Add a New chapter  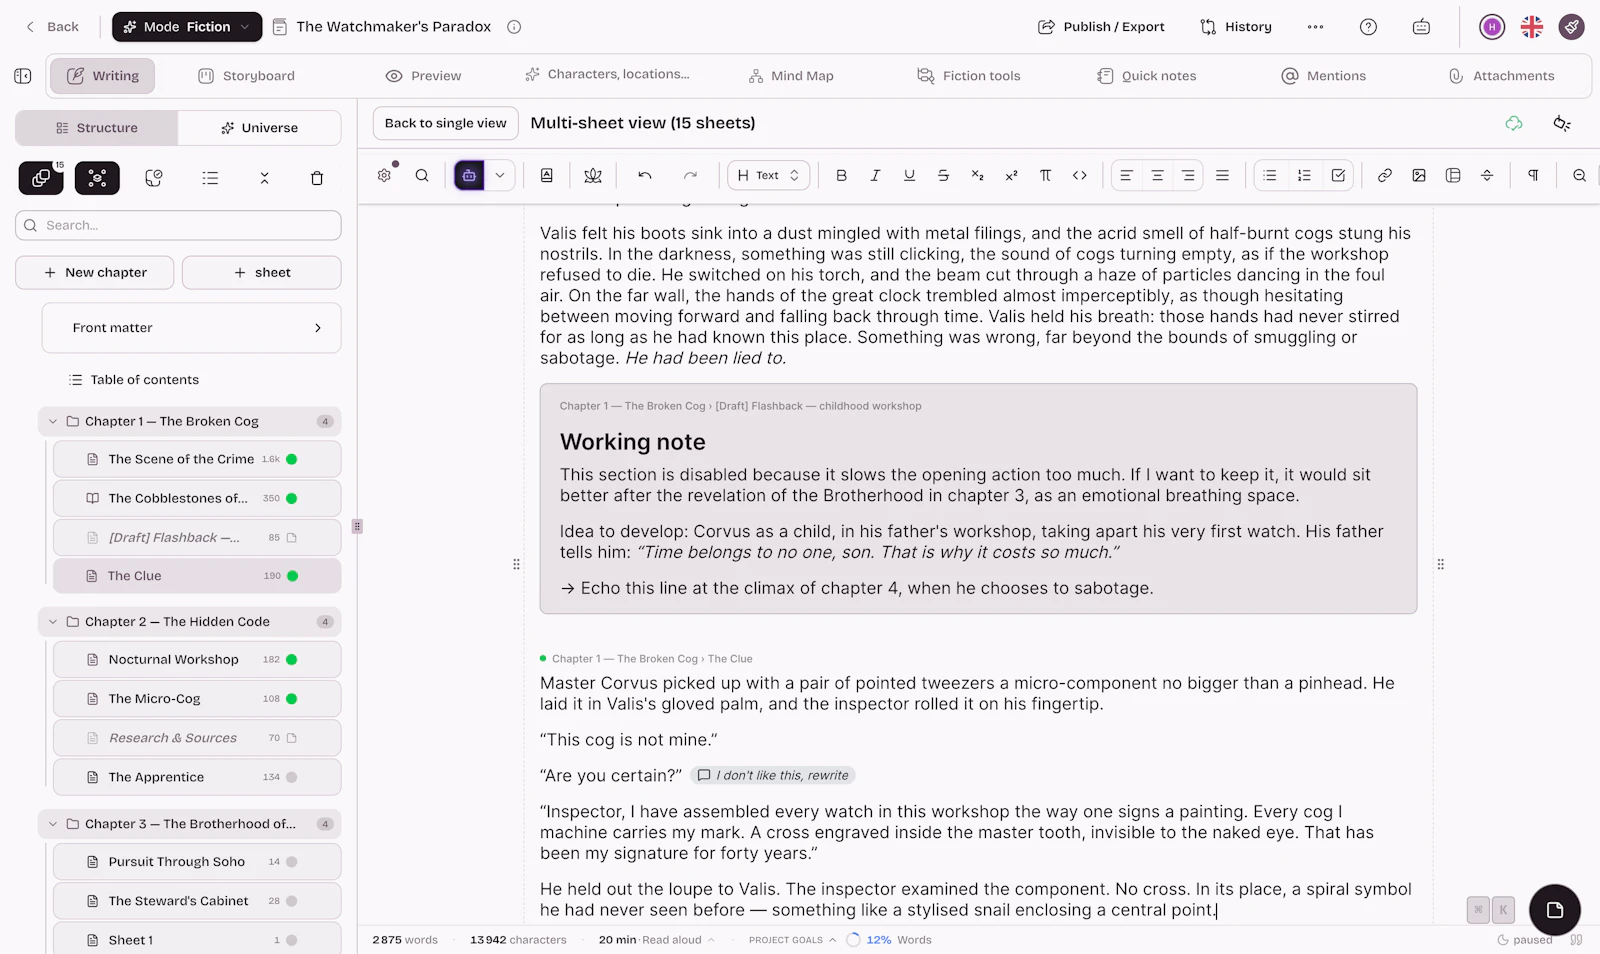95,272
